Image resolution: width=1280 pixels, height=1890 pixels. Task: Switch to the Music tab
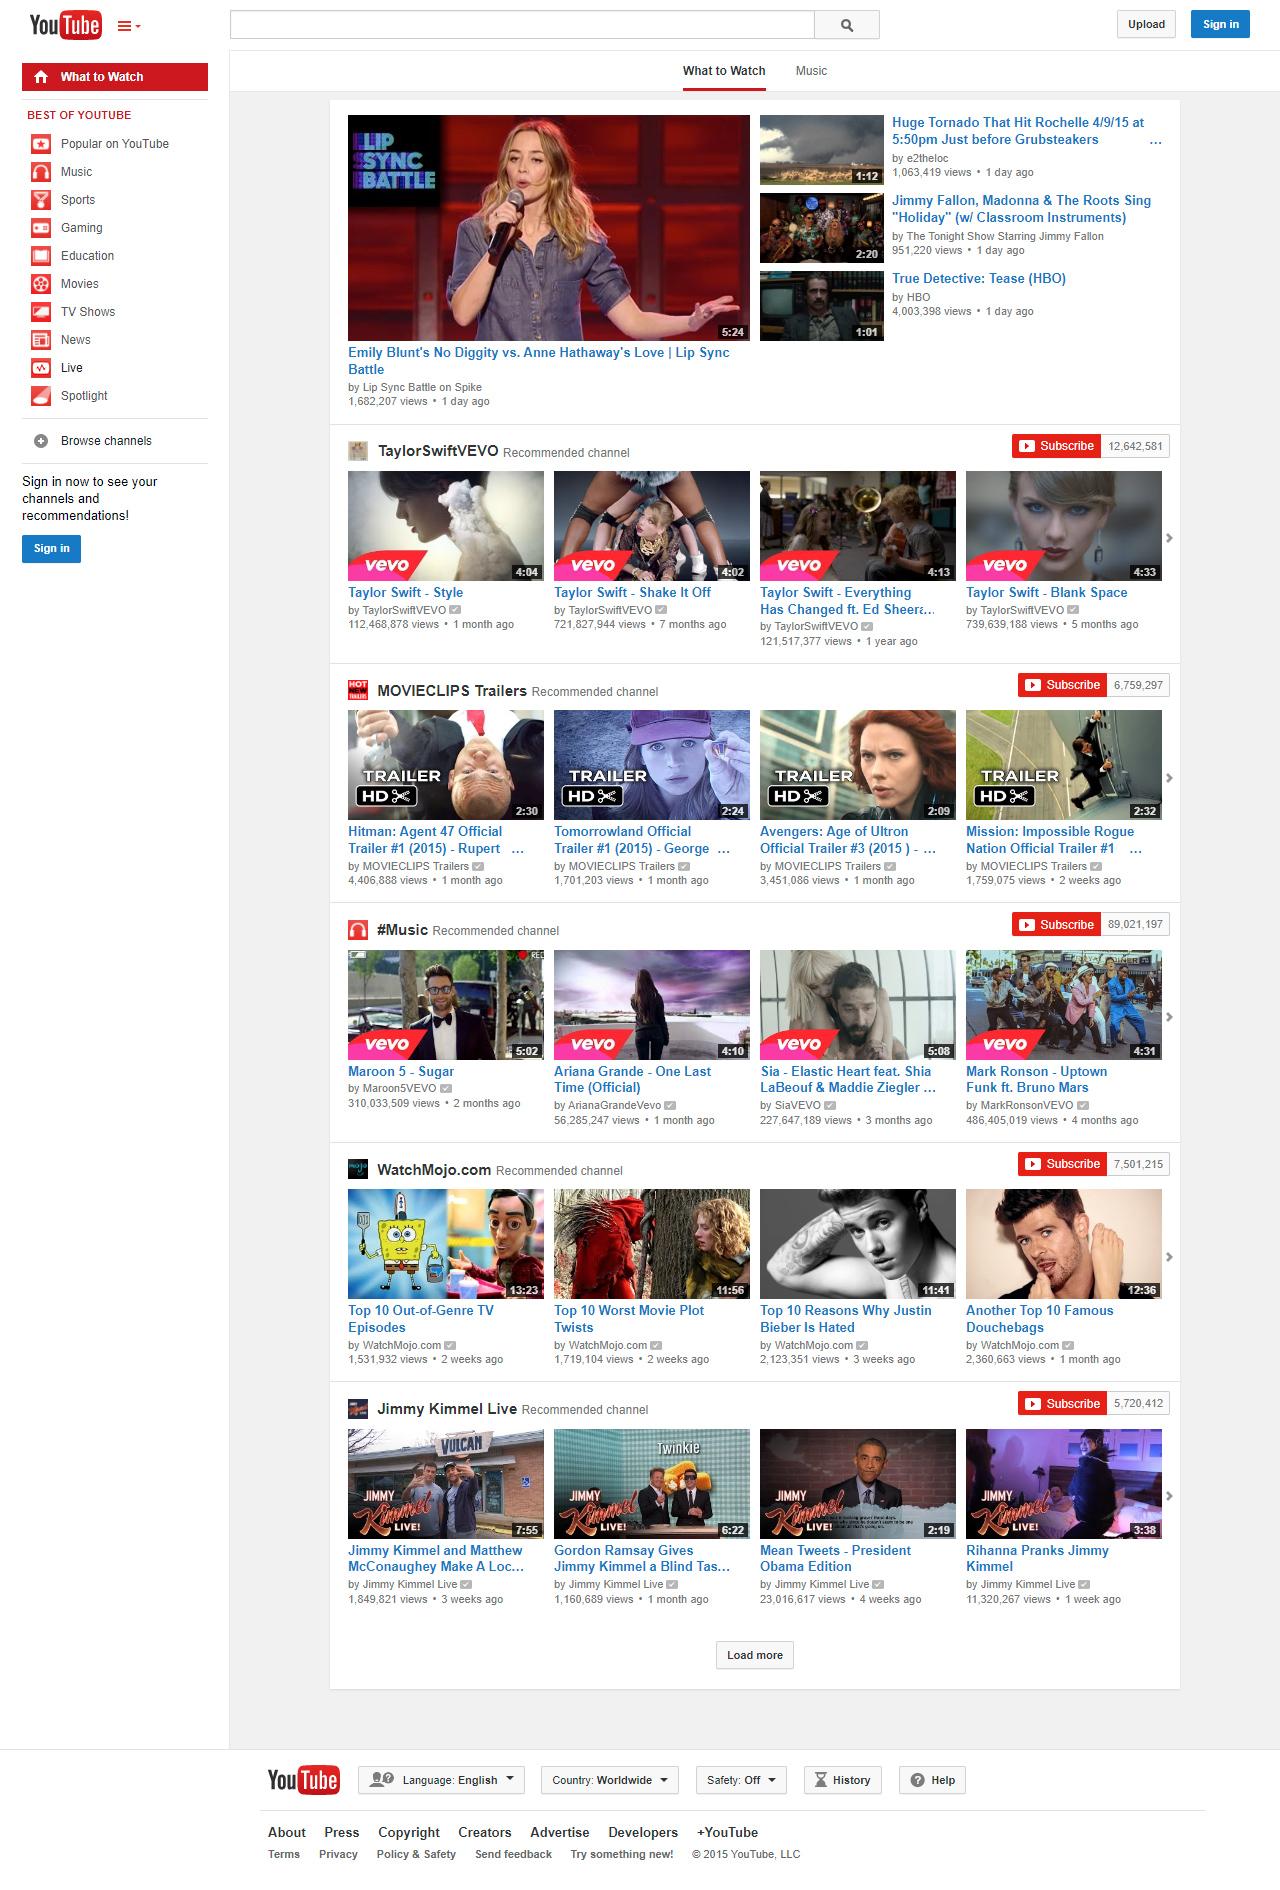[811, 71]
